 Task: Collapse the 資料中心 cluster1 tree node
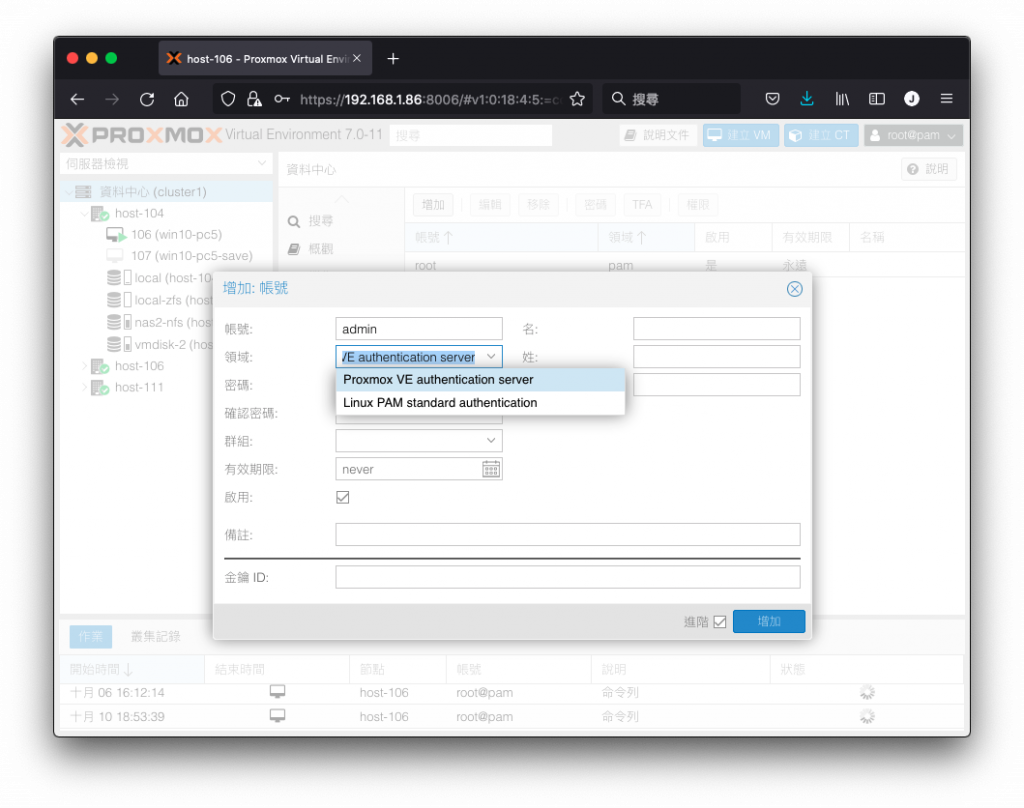[69, 192]
